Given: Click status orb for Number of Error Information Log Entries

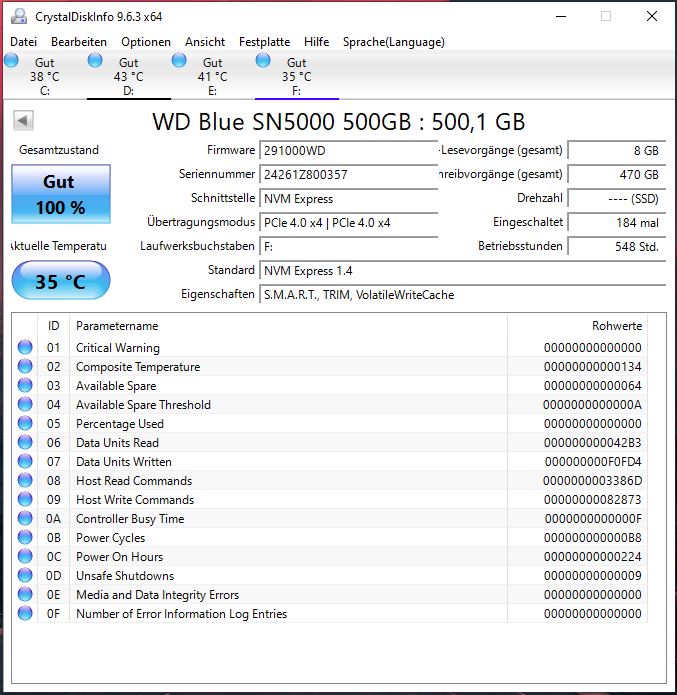Looking at the screenshot, I should [25, 613].
